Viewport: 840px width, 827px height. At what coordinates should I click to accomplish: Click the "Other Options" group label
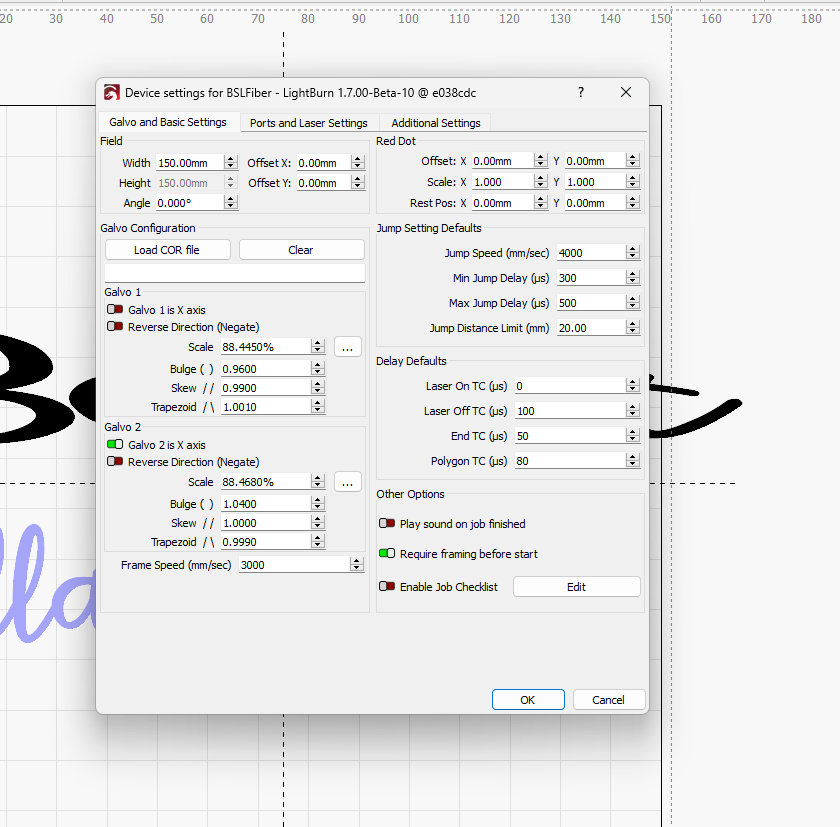[x=410, y=494]
